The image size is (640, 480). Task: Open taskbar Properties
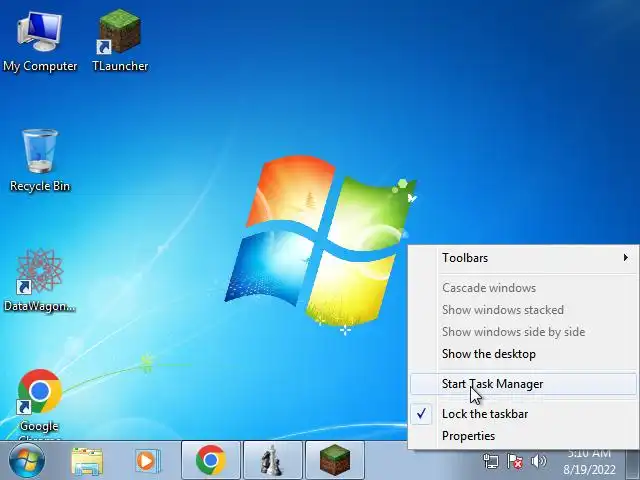tap(523, 436)
